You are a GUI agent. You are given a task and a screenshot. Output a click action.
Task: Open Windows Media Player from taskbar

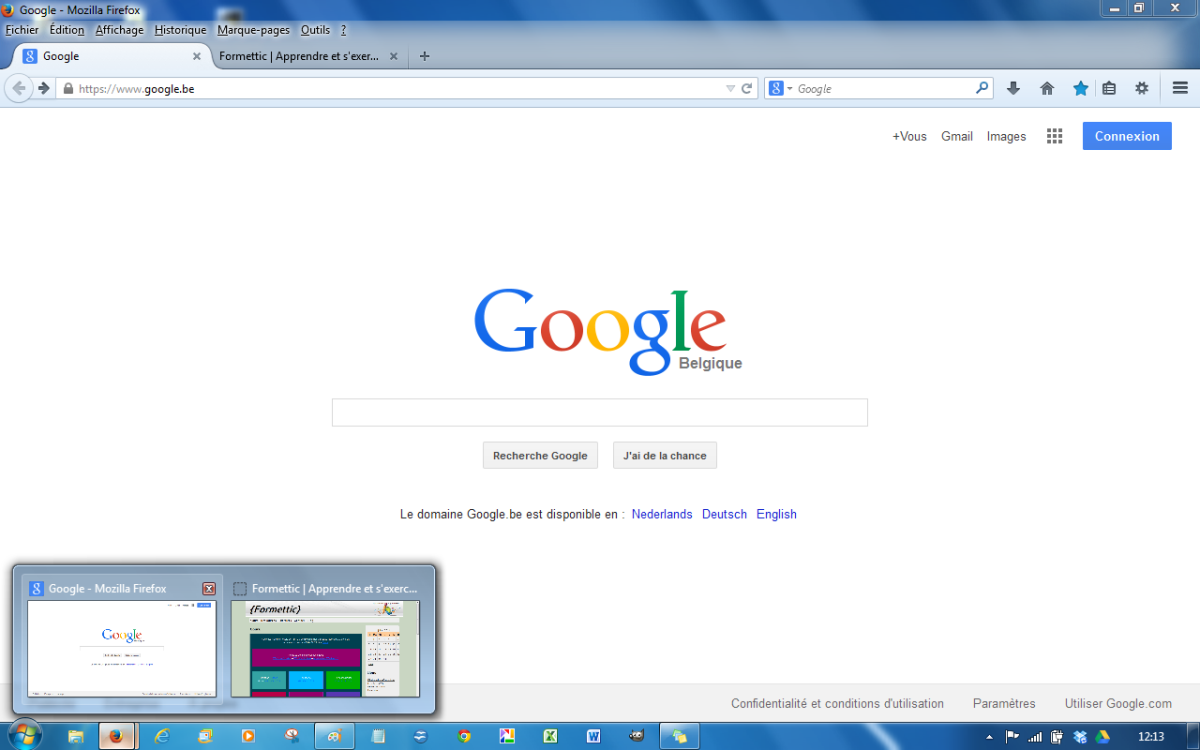248,736
